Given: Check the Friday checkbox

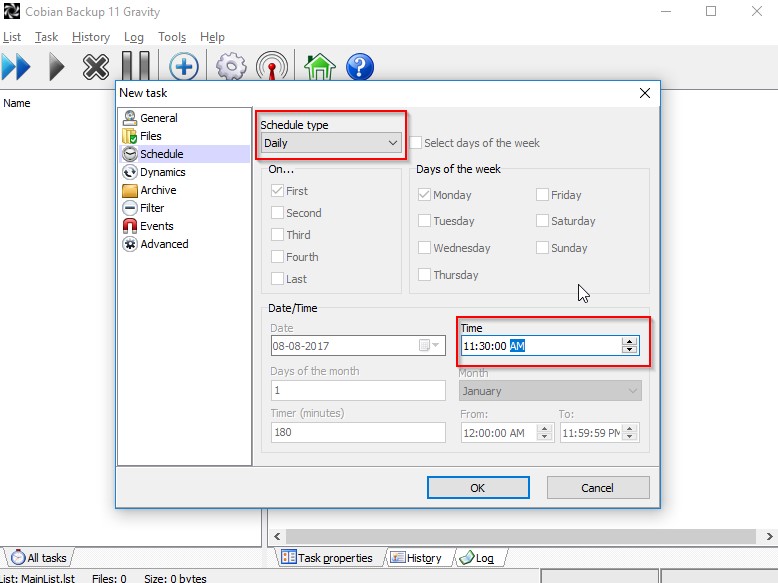Looking at the screenshot, I should [x=542, y=195].
